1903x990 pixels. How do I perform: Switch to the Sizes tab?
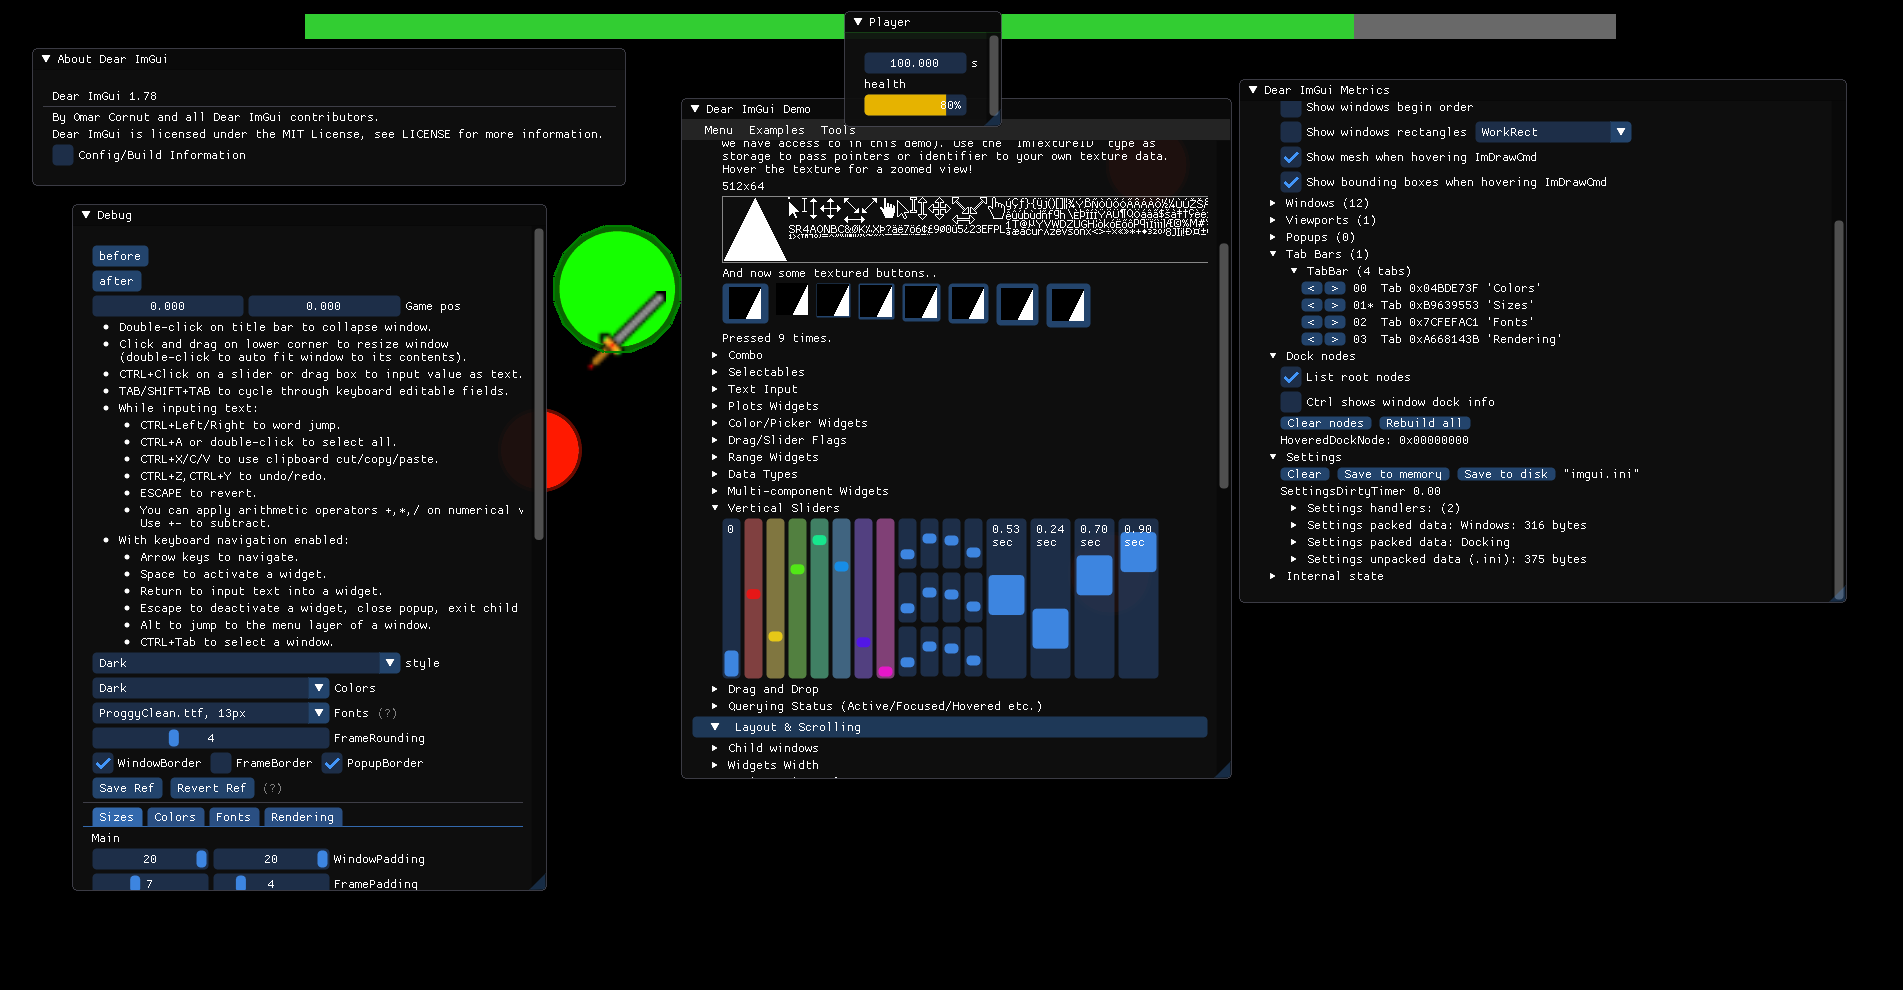(116, 817)
